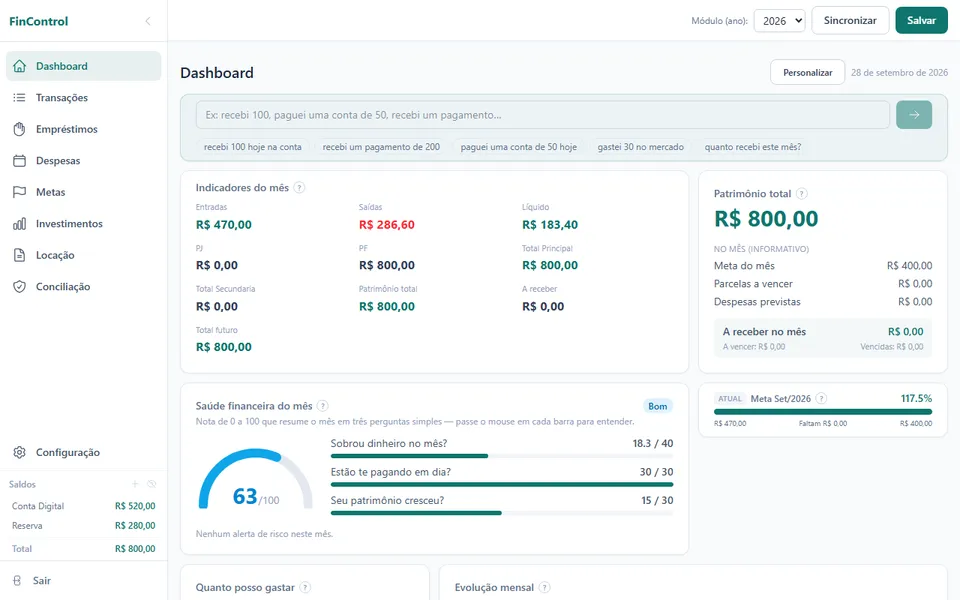The width and height of the screenshot is (960, 600).
Task: Click the ATUAL badge on the meta card
Action: point(730,399)
